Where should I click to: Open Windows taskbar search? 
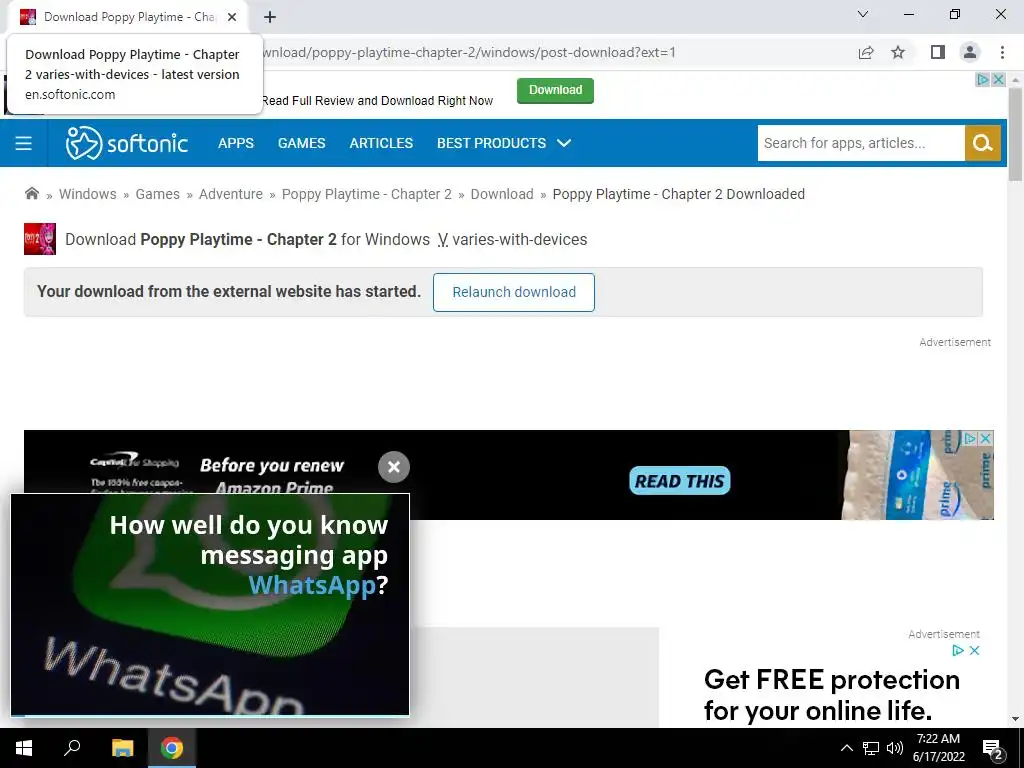pyautogui.click(x=72, y=748)
